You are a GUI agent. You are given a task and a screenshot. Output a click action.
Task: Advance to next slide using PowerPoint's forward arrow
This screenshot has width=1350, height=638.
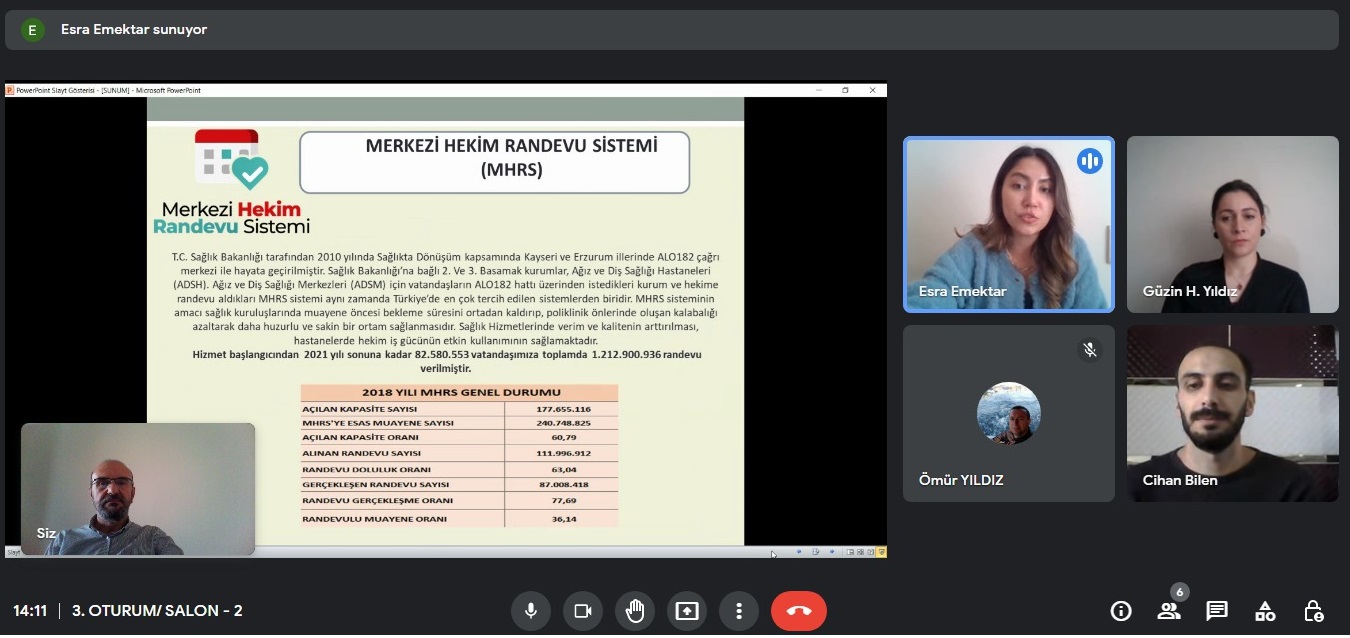point(832,552)
